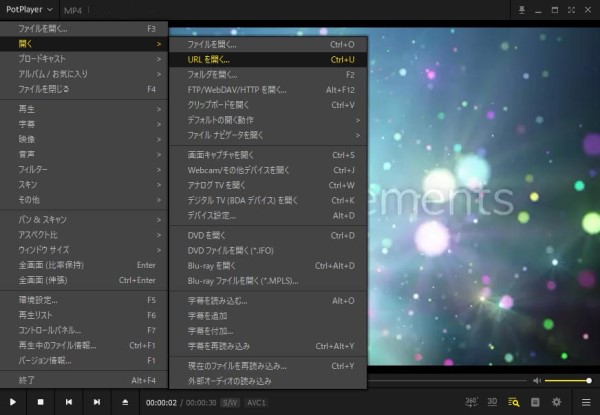Select ファイルを閉じる menu item
The width and height of the screenshot is (600, 415).
84,89
